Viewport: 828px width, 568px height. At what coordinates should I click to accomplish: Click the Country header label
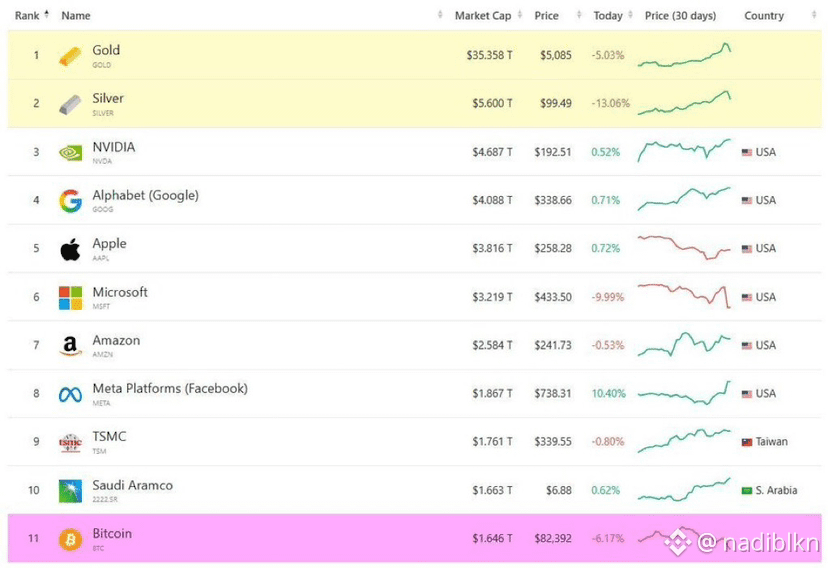[764, 16]
